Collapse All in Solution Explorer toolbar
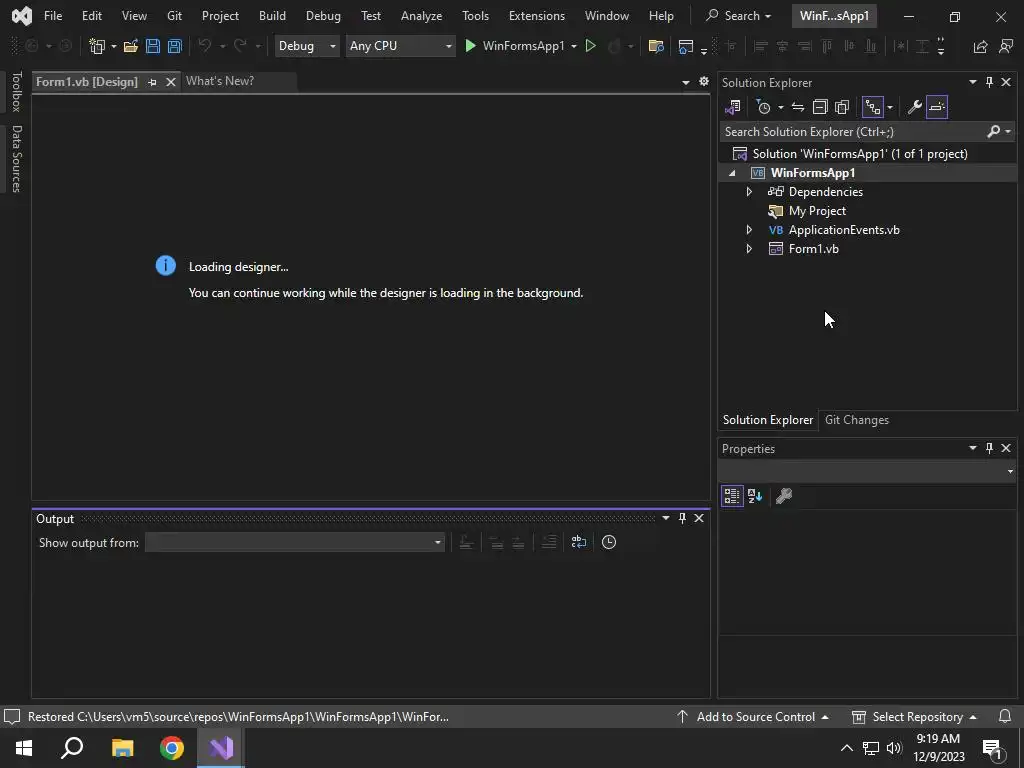1024x768 pixels. (820, 106)
